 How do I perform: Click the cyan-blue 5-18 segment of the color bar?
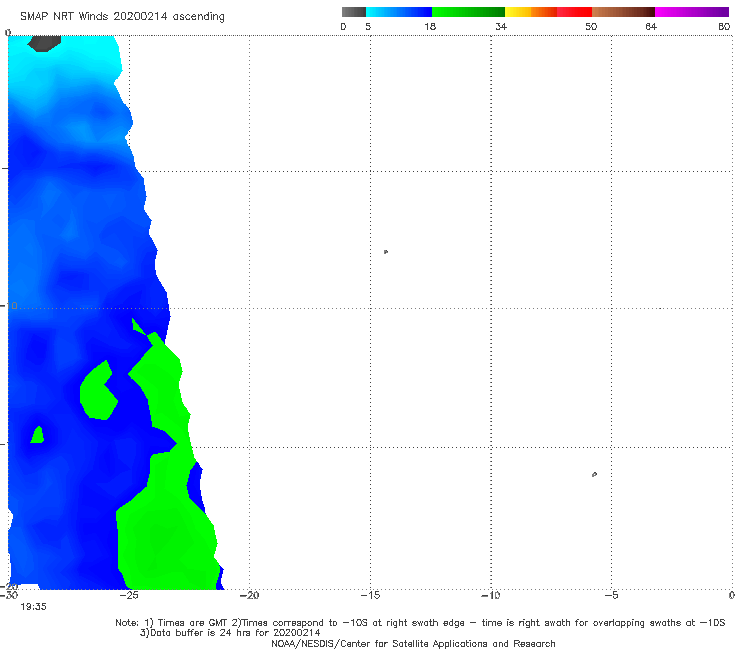click(399, 12)
